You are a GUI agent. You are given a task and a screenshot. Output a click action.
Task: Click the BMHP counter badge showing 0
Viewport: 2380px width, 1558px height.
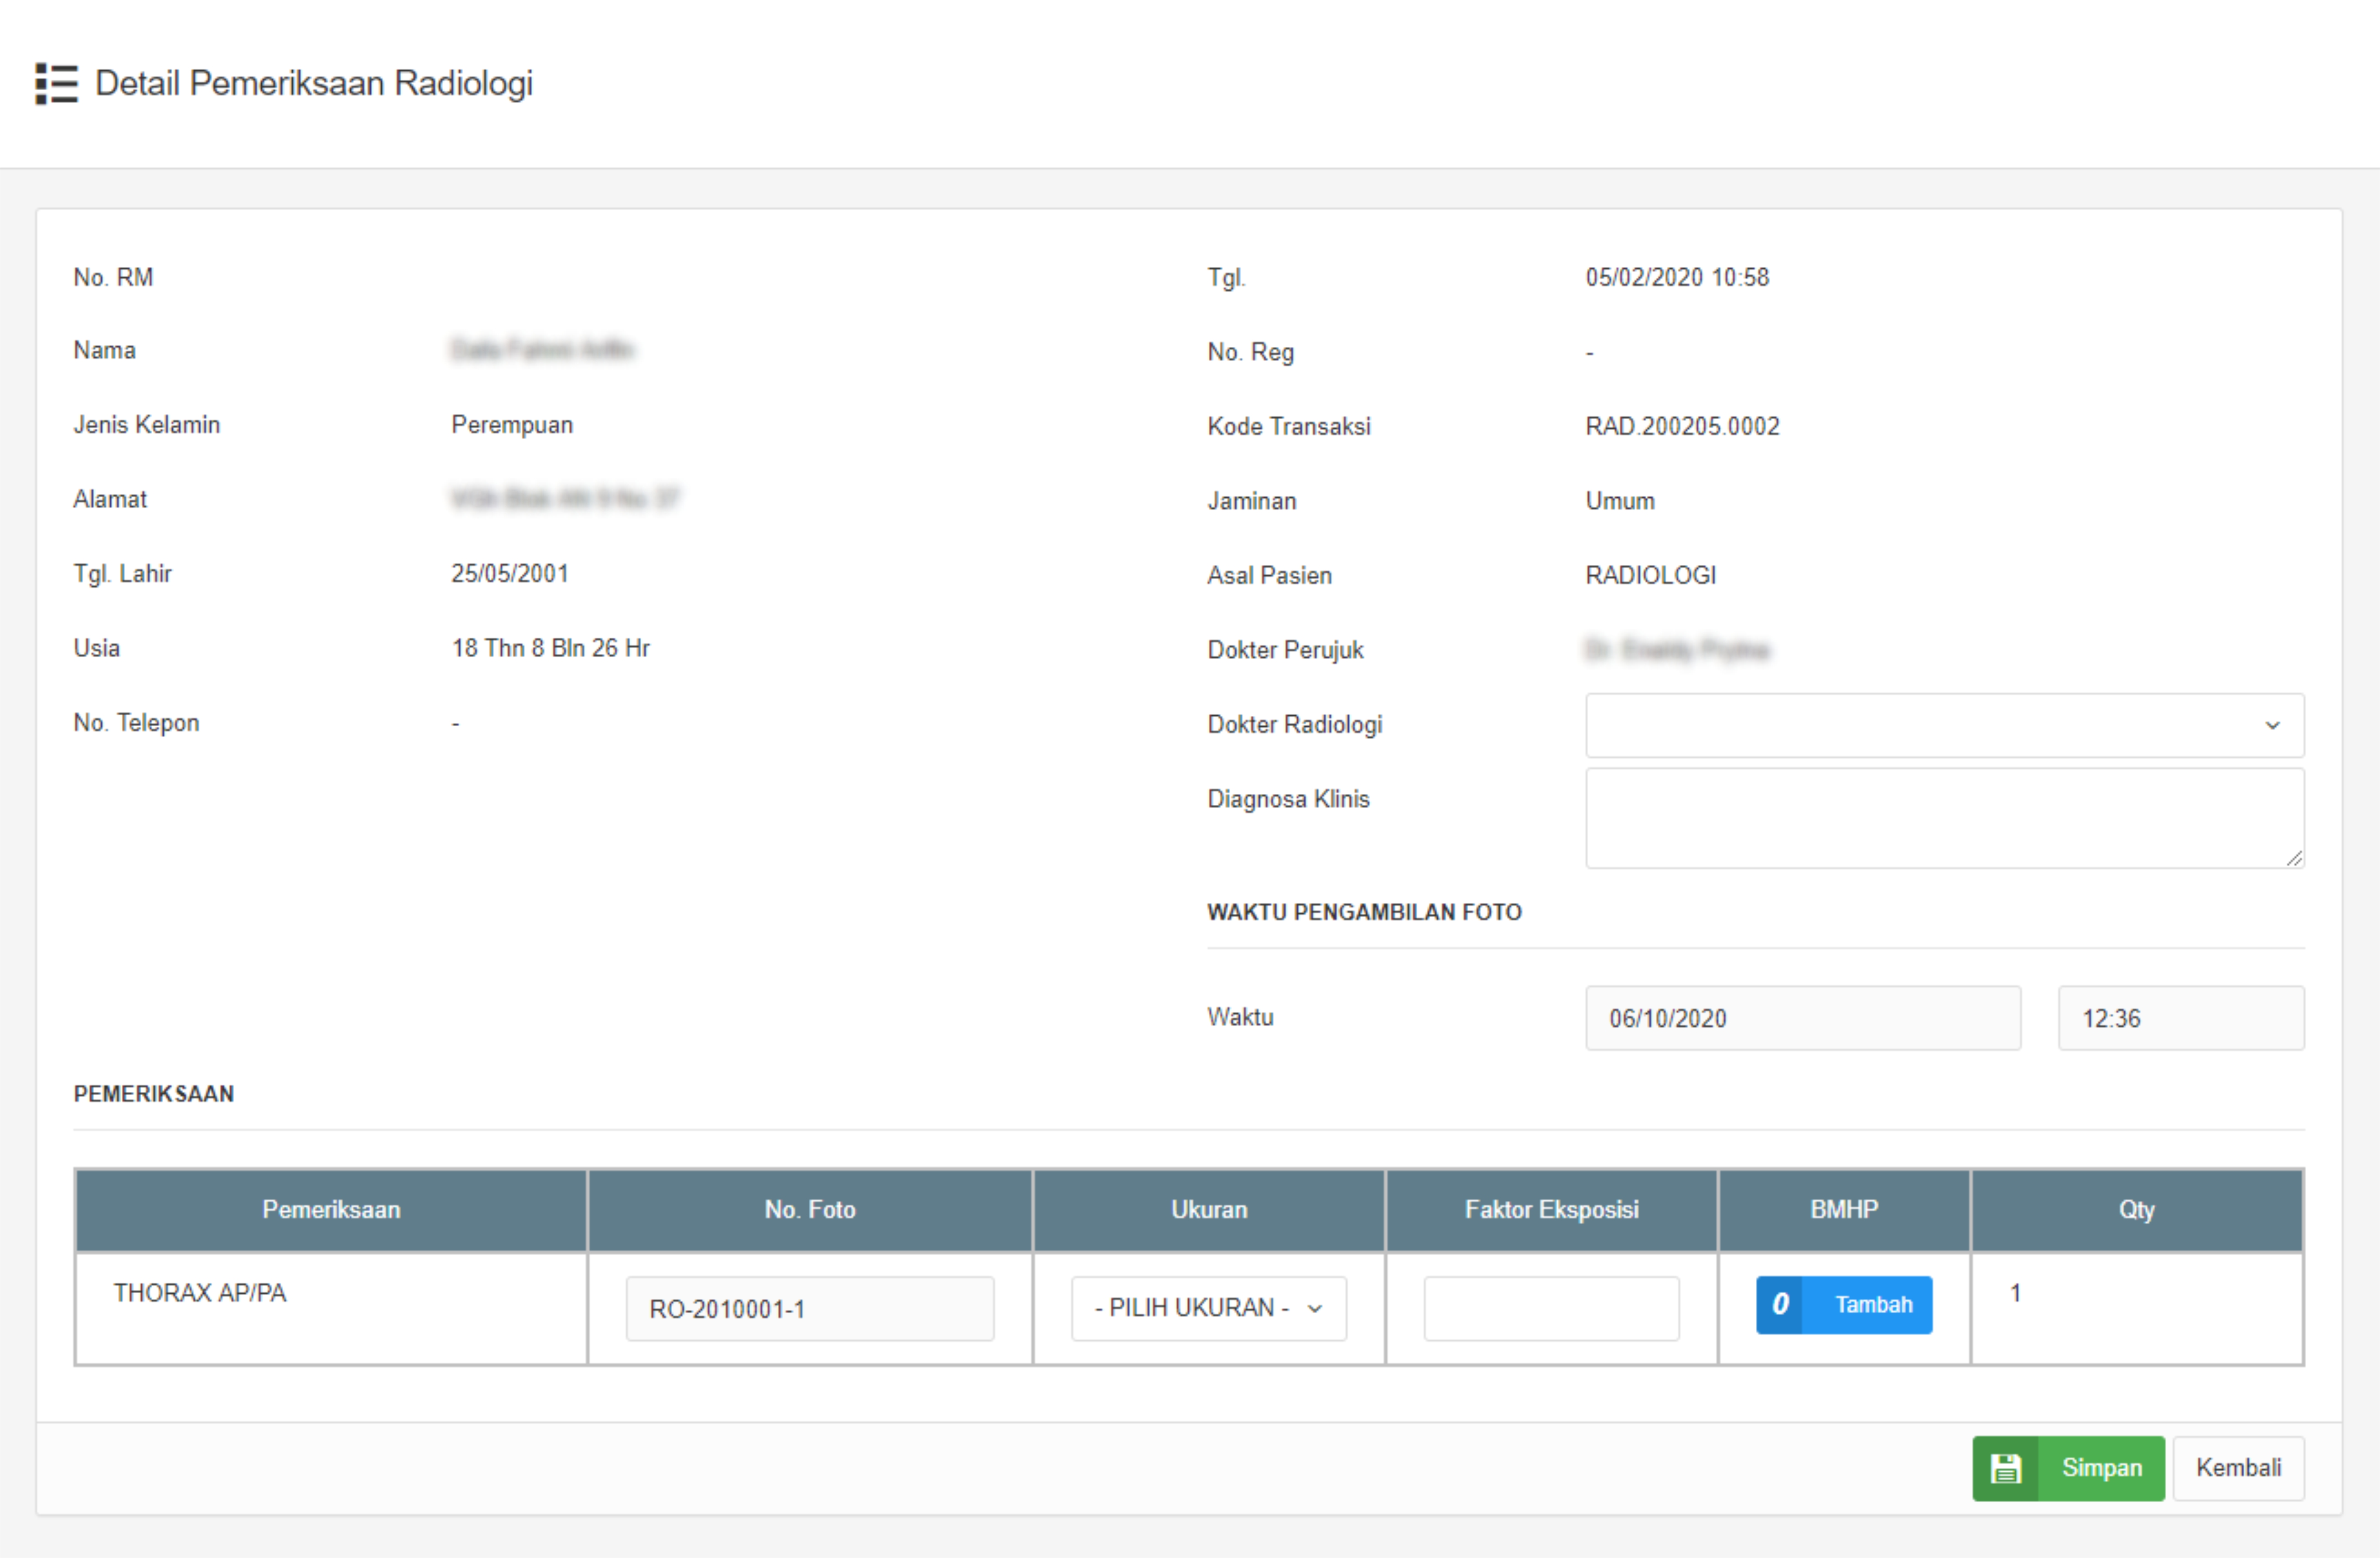click(1779, 1304)
